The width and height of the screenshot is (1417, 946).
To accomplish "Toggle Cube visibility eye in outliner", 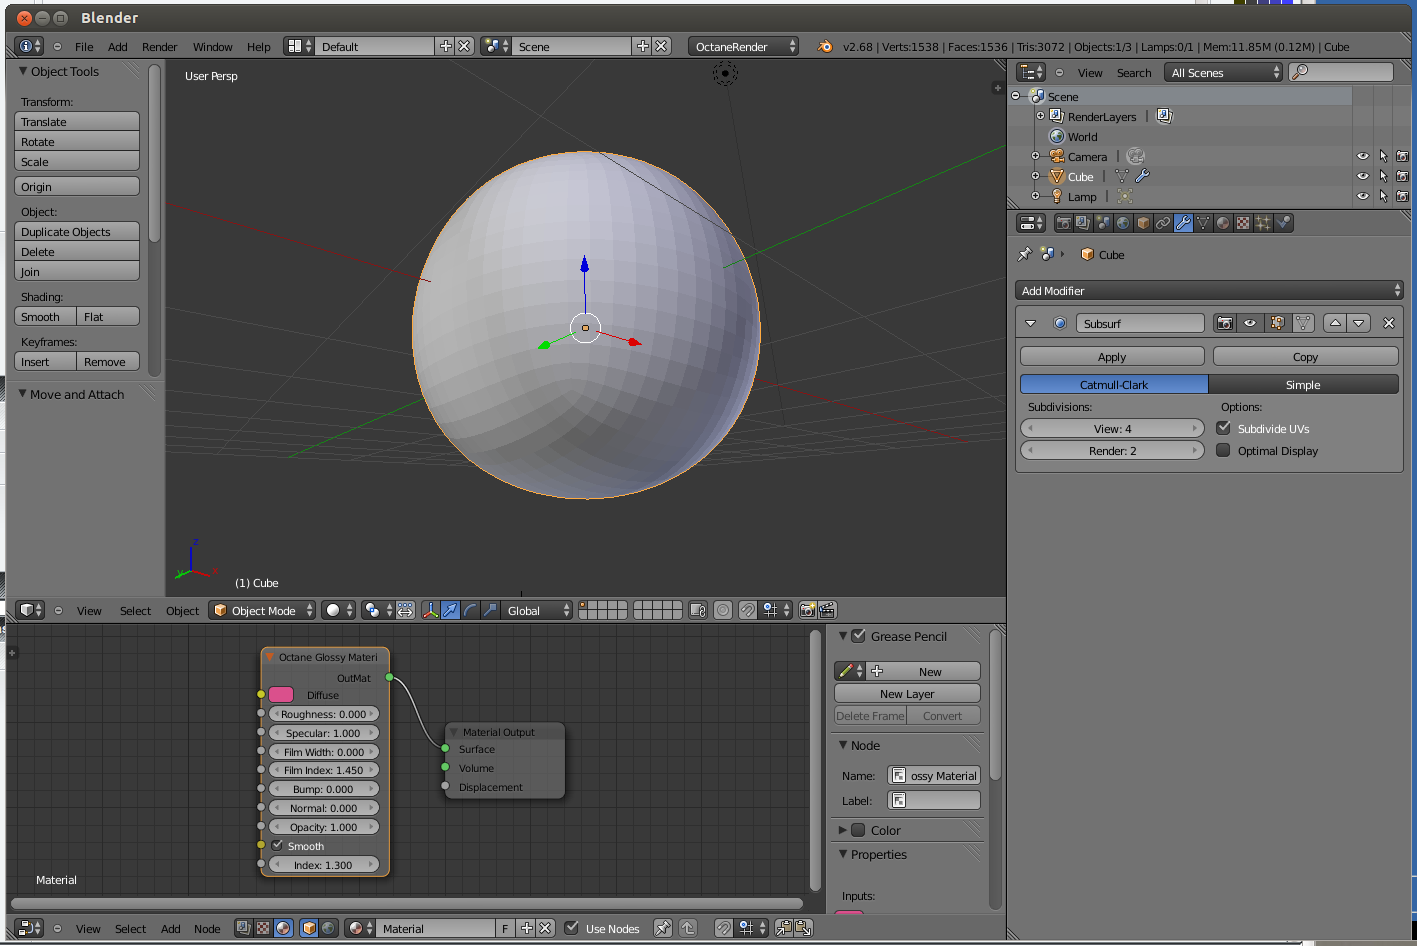I will click(x=1362, y=176).
